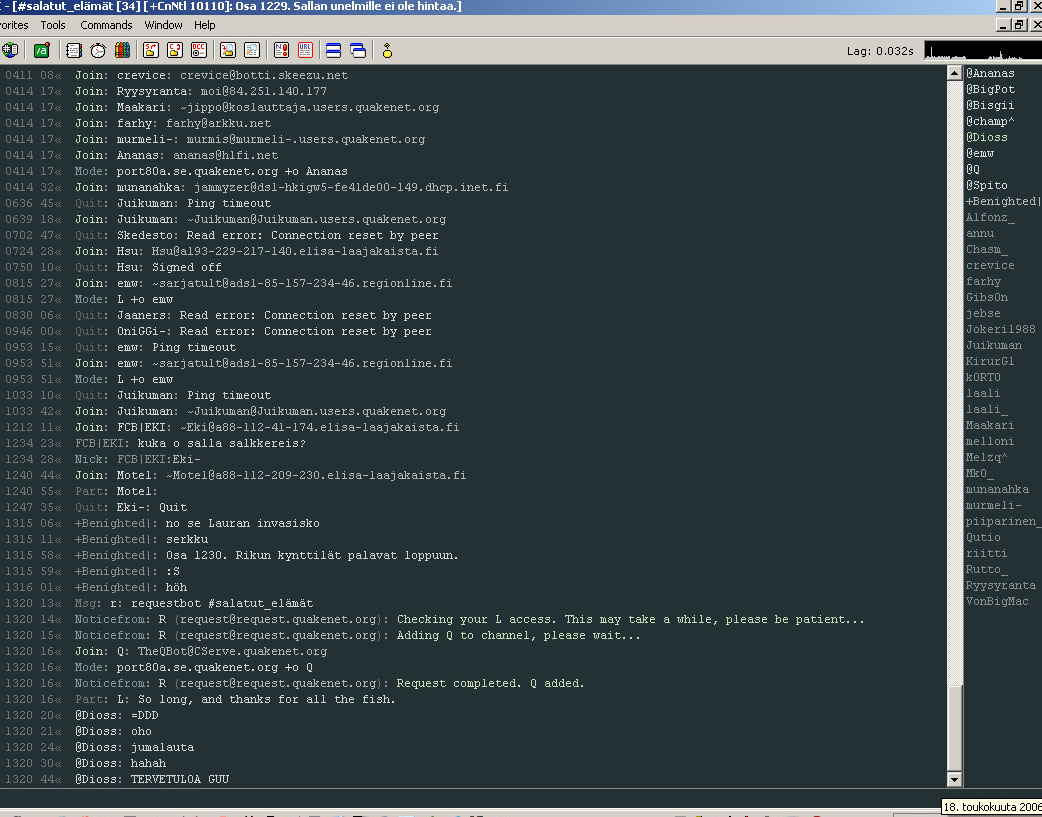Select KirurGl in the nick list
Screen dimensions: 1042x817
(x=990, y=361)
